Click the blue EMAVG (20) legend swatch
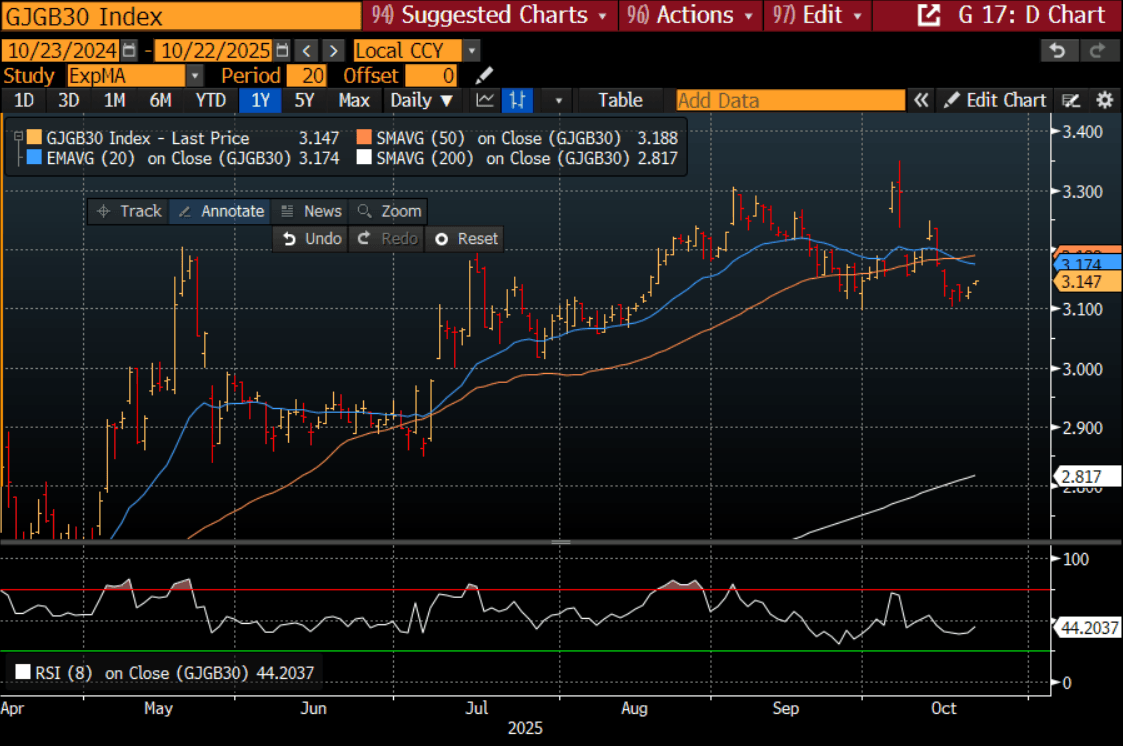1123x746 pixels. [x=35, y=158]
